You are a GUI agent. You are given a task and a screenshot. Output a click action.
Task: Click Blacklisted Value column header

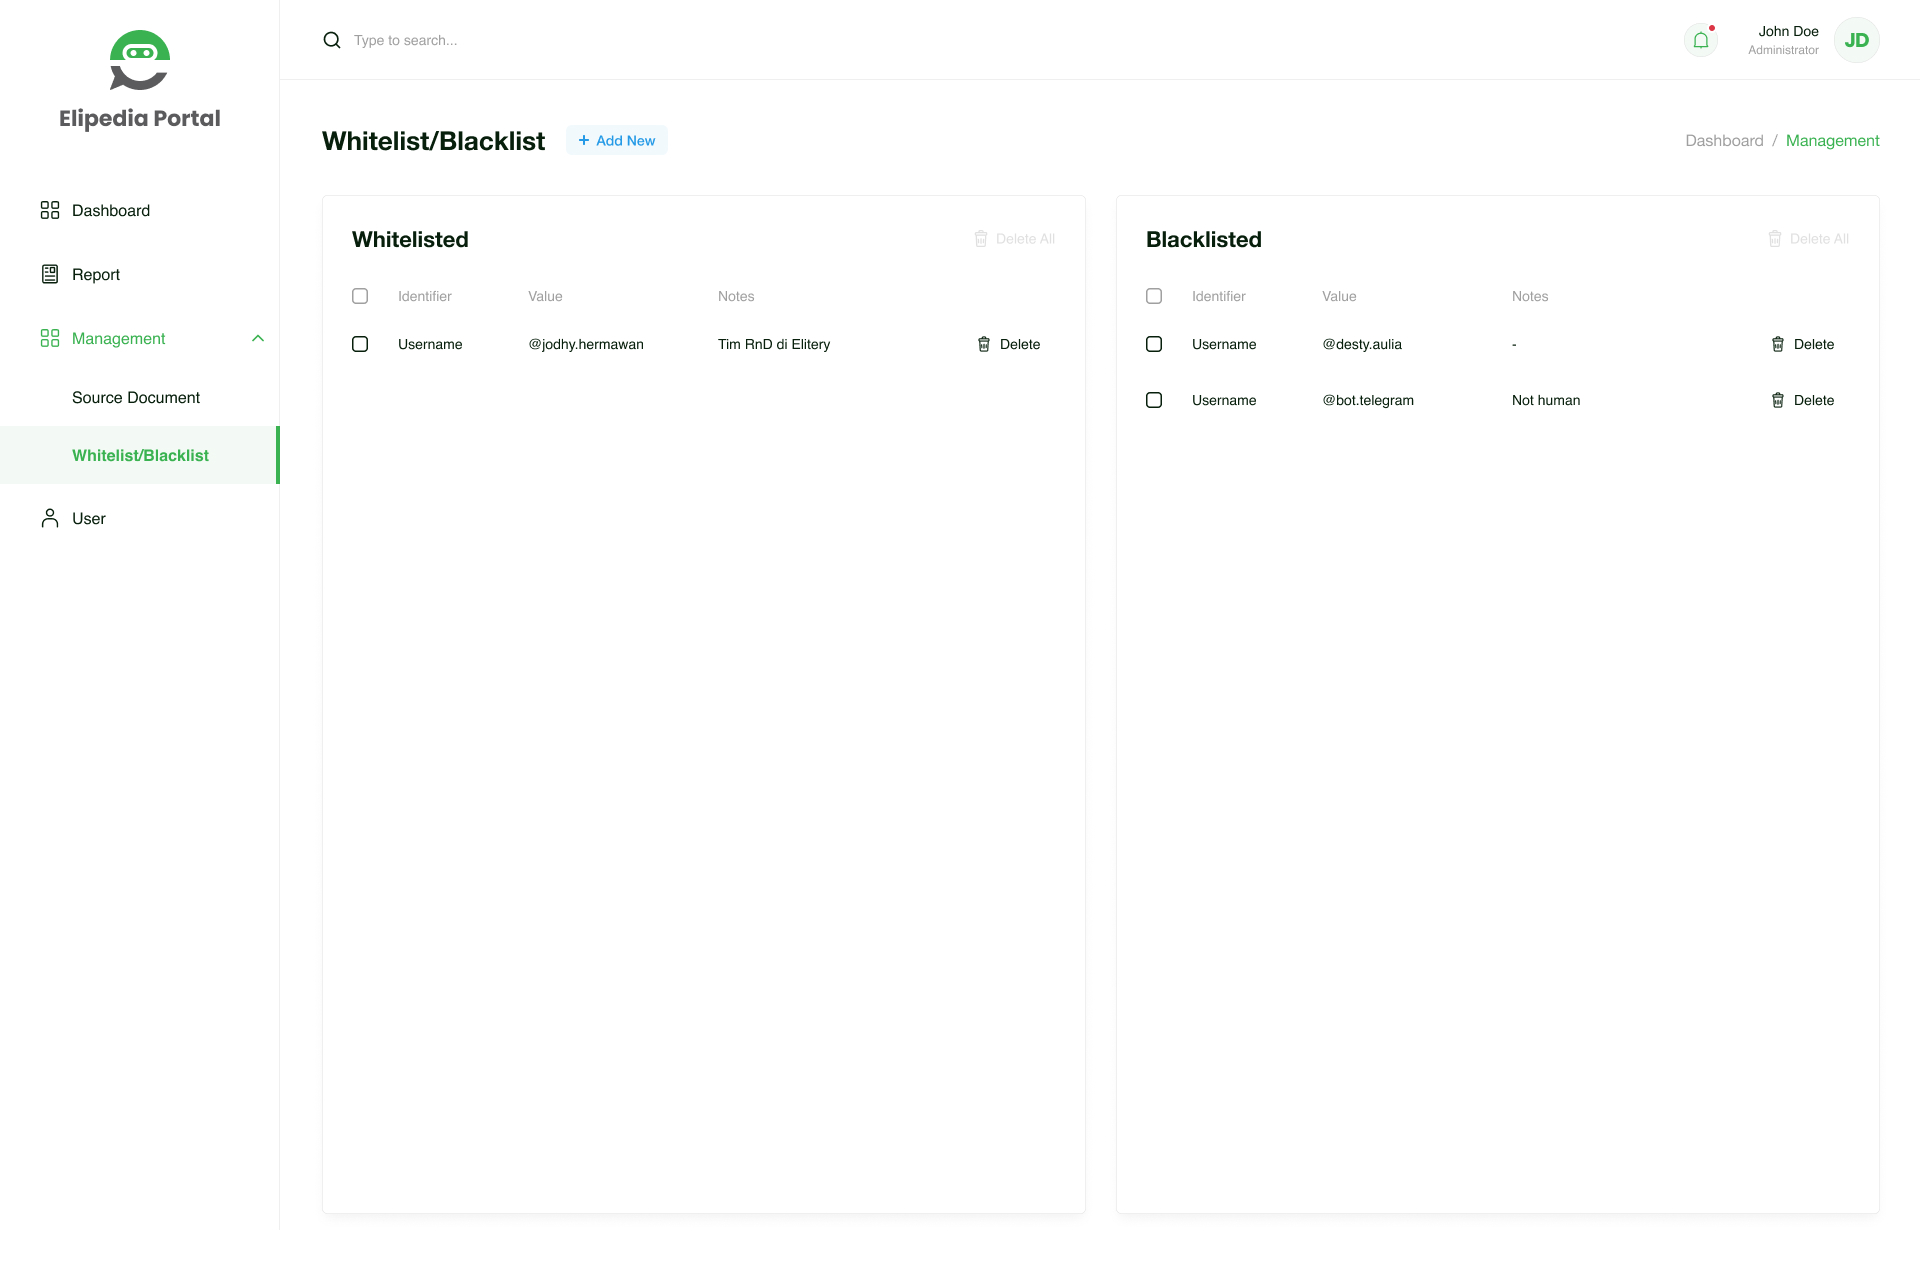click(1339, 296)
